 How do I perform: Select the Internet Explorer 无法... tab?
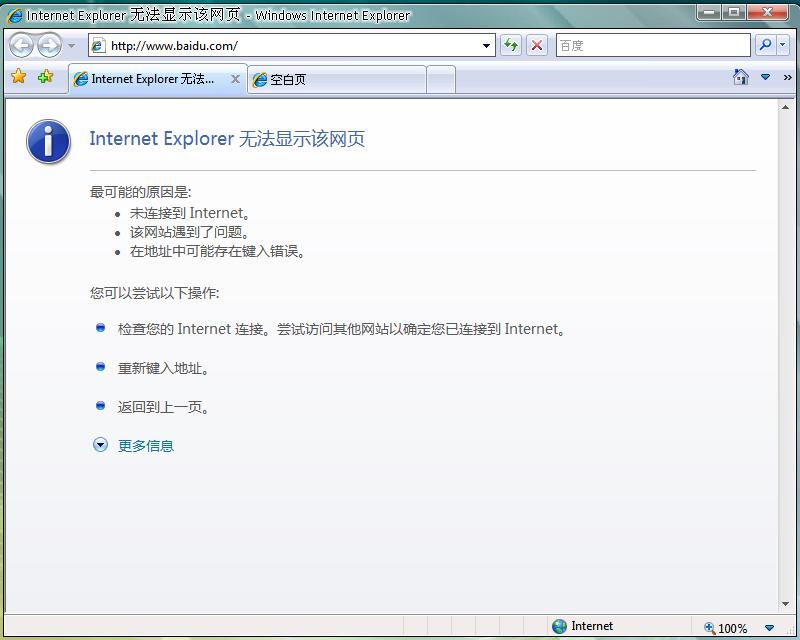coord(158,79)
